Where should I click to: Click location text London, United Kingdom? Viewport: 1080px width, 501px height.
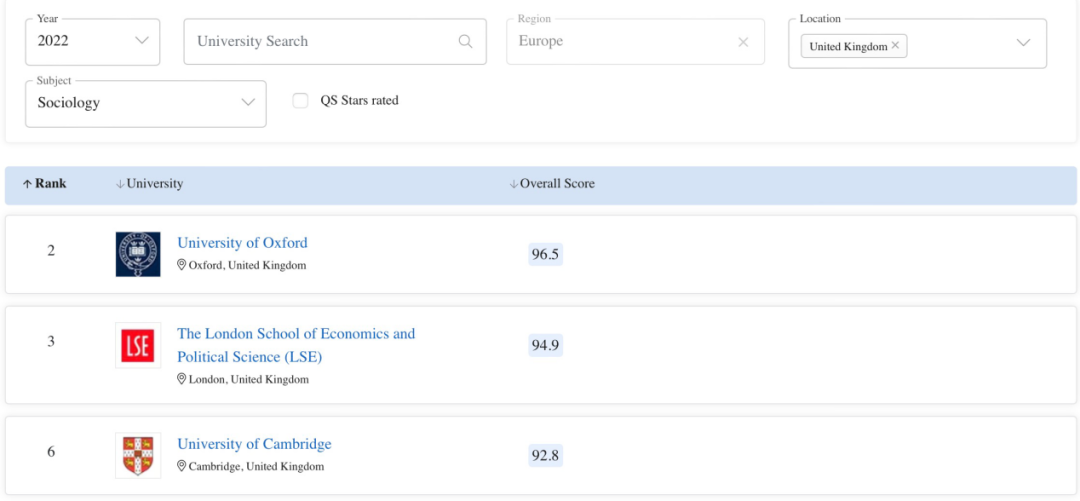coord(249,380)
